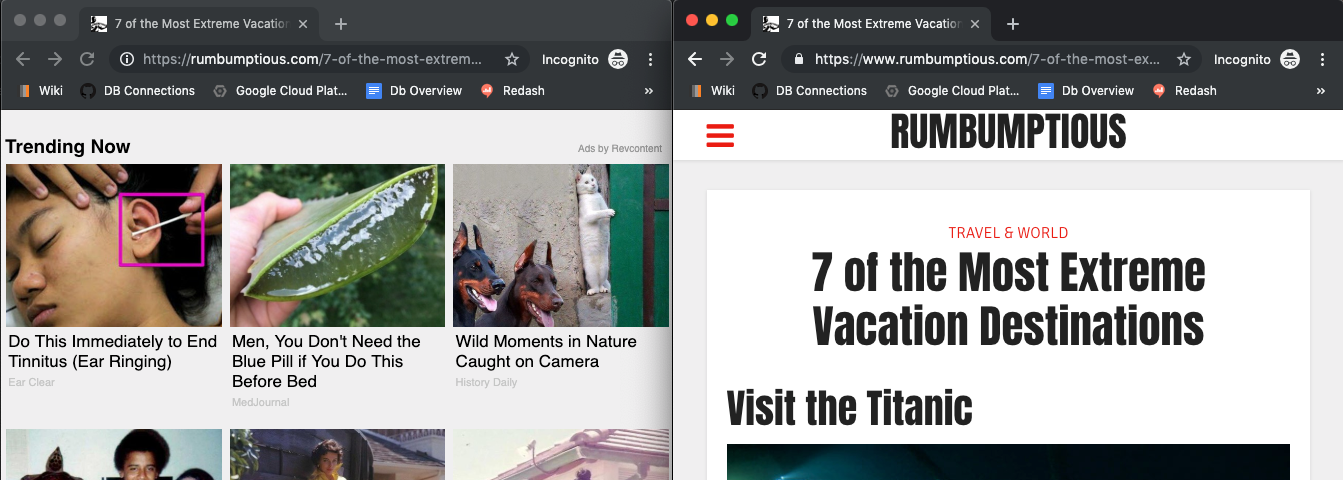Click the ear swab tinnitus ad image

click(x=114, y=246)
